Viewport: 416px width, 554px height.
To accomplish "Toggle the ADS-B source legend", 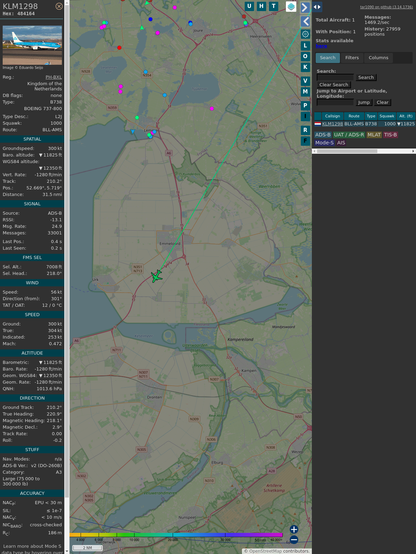I will [x=323, y=135].
